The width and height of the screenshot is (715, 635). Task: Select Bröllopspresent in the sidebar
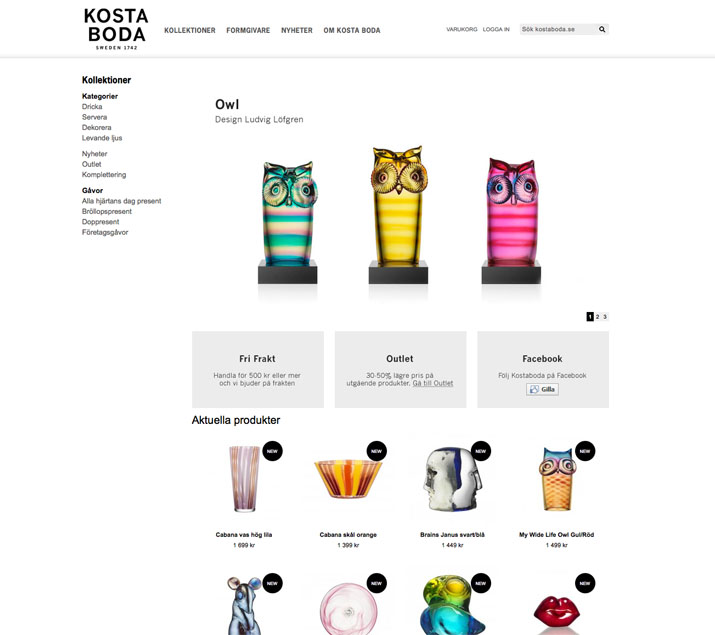(107, 212)
